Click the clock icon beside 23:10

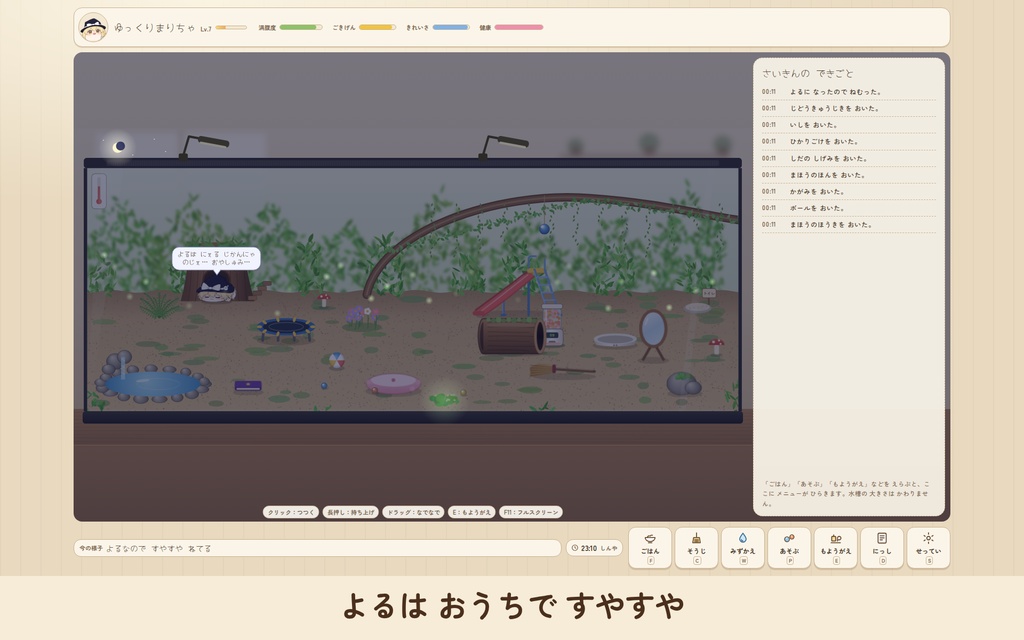coord(575,548)
